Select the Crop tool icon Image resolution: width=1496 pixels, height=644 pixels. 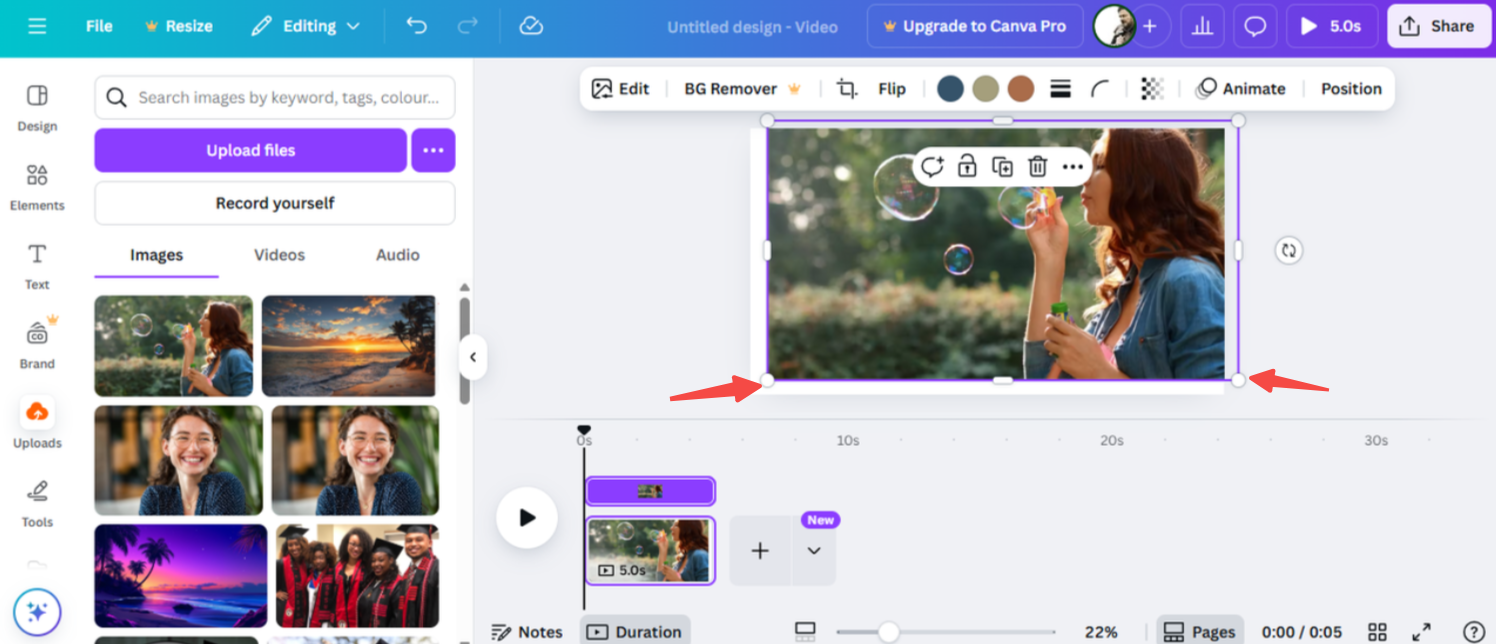tap(847, 89)
